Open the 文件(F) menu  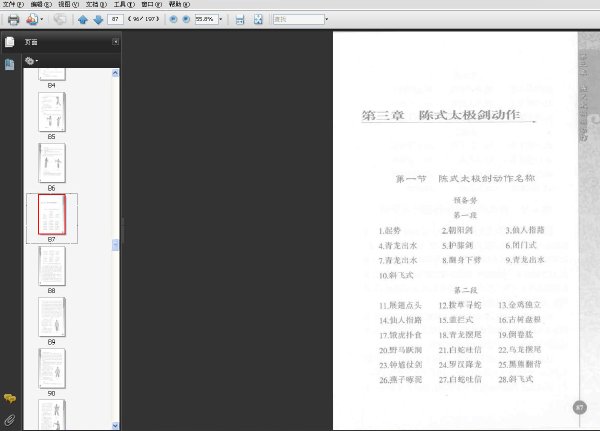[x=13, y=4]
